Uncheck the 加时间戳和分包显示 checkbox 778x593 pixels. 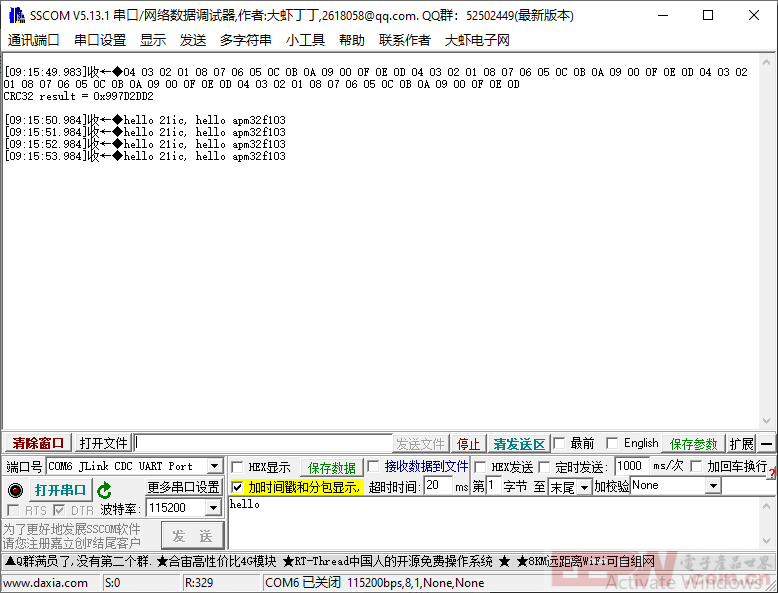coord(238,487)
